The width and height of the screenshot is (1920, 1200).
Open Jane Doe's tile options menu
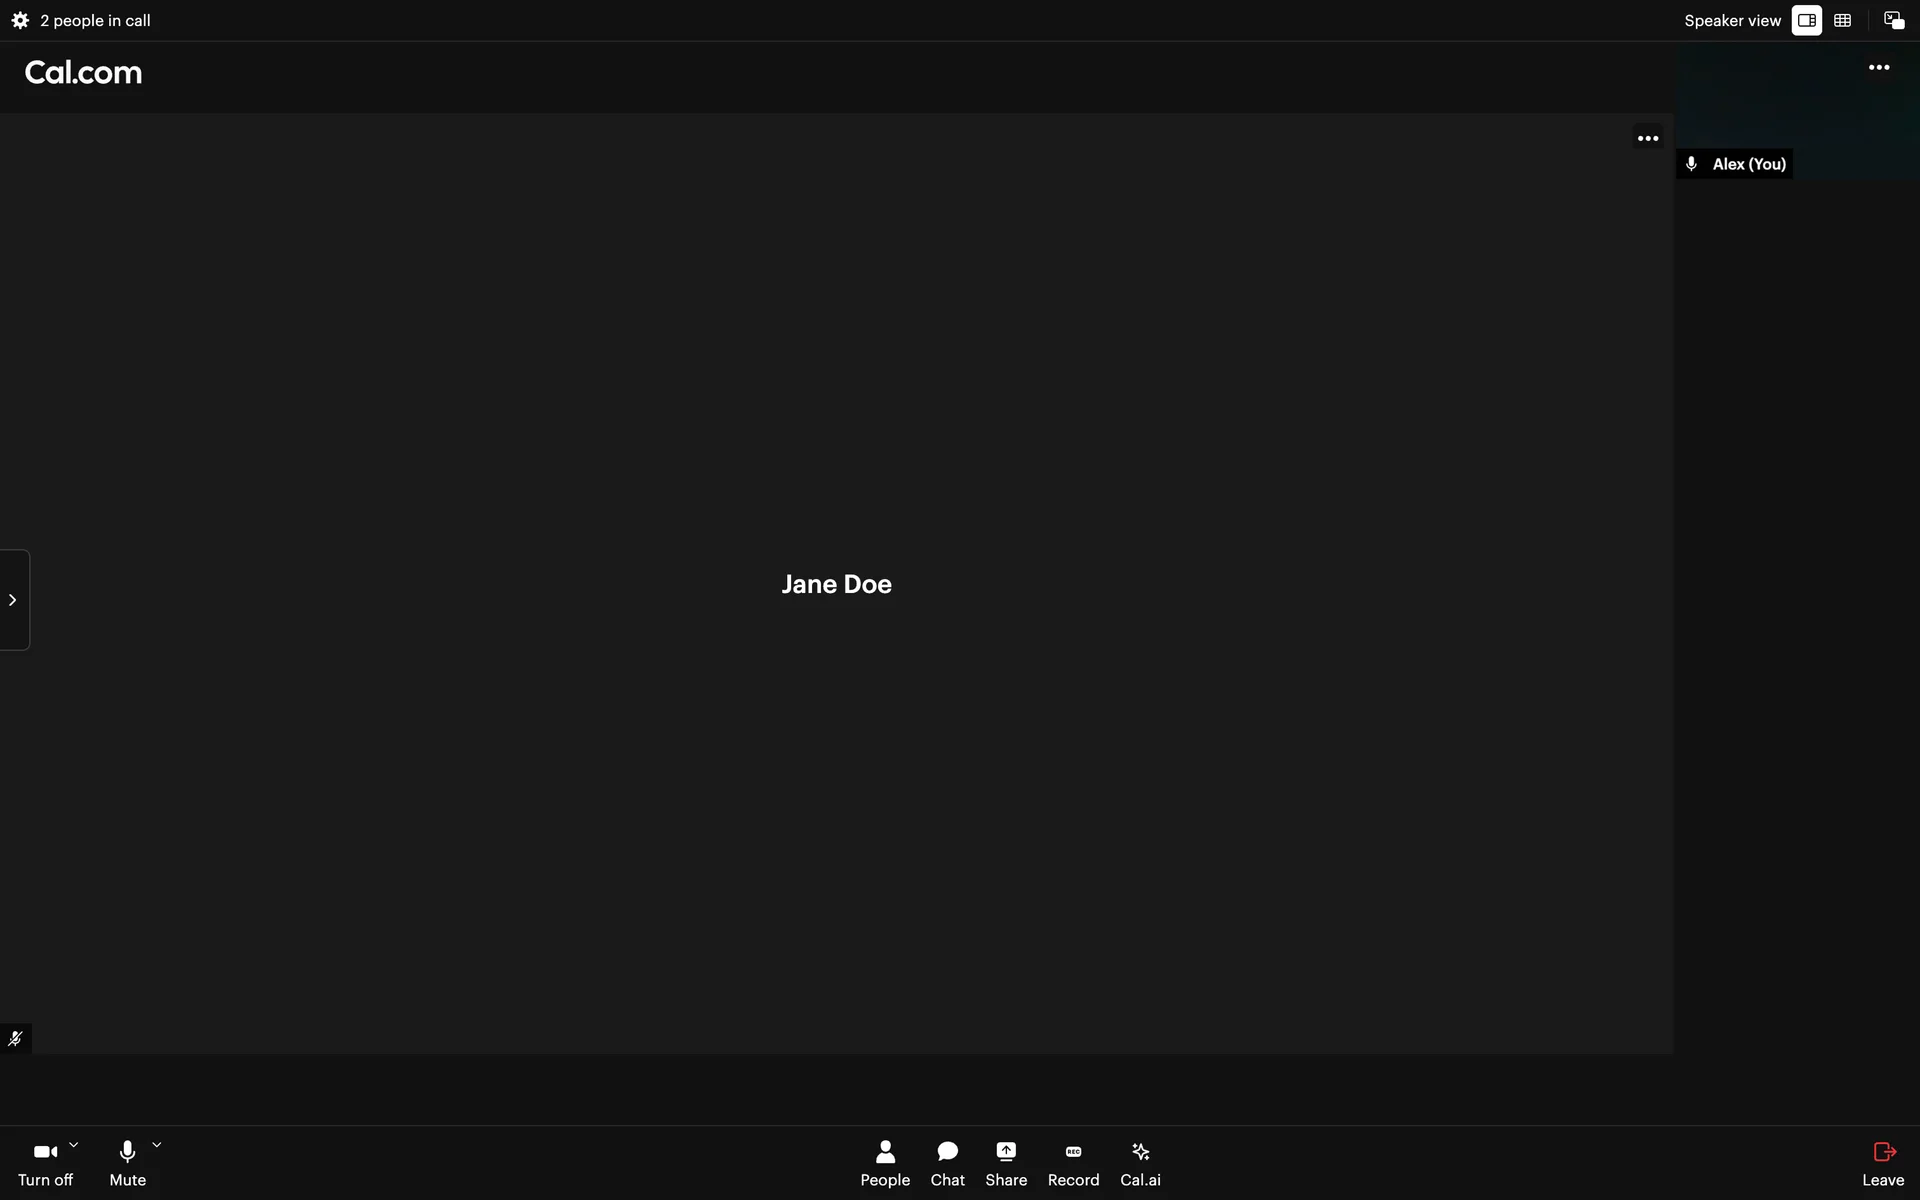(x=1647, y=138)
